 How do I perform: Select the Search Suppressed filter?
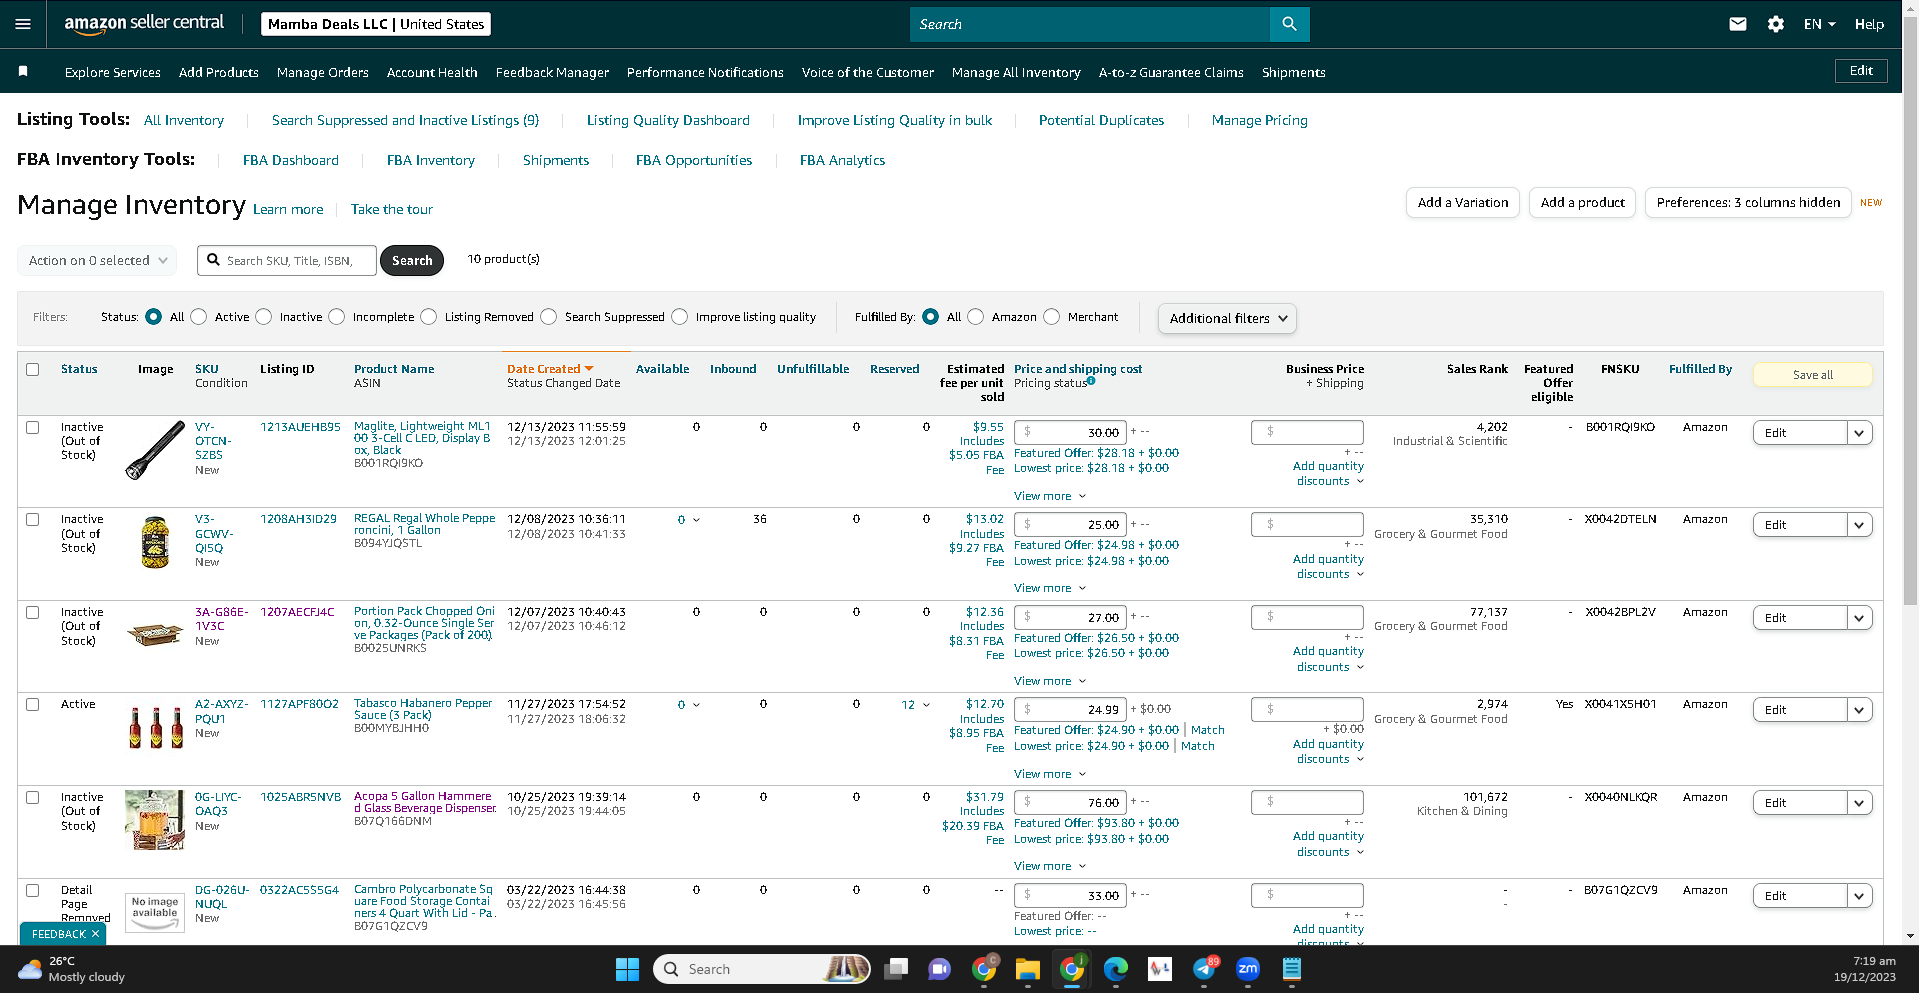(x=549, y=317)
